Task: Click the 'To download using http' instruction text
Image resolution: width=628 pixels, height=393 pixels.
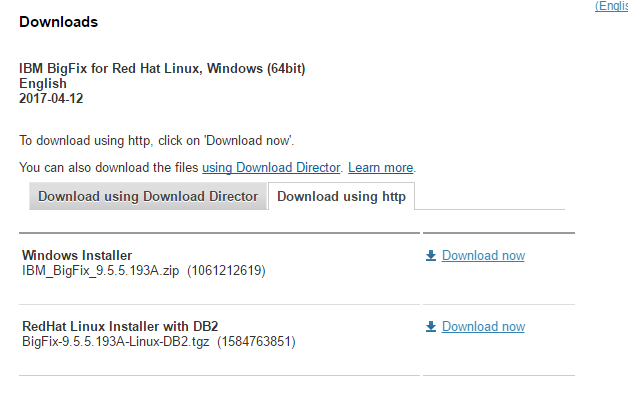Action: 157,141
